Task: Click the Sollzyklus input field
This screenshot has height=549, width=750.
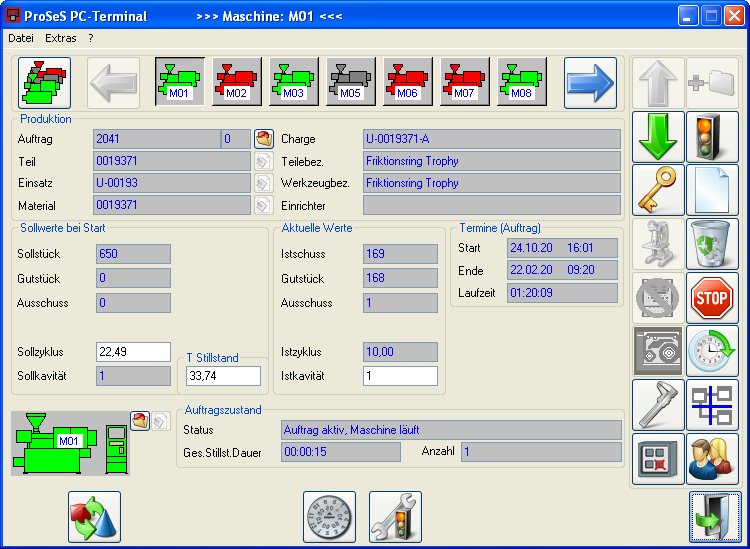Action: (x=133, y=352)
